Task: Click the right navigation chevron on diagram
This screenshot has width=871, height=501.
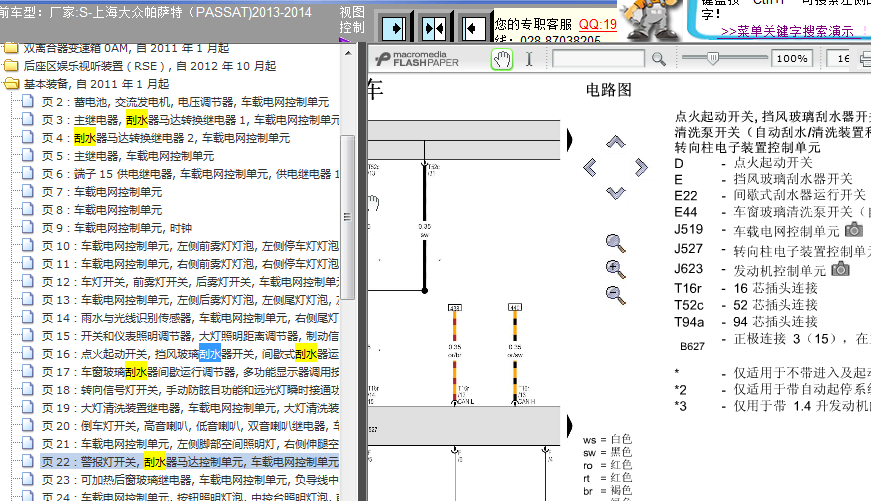Action: point(641,167)
